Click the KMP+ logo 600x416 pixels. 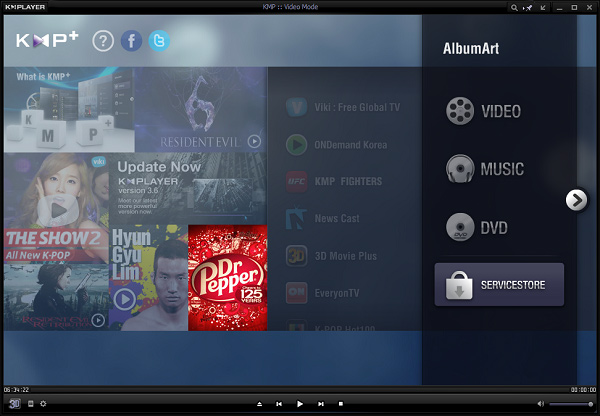47,40
